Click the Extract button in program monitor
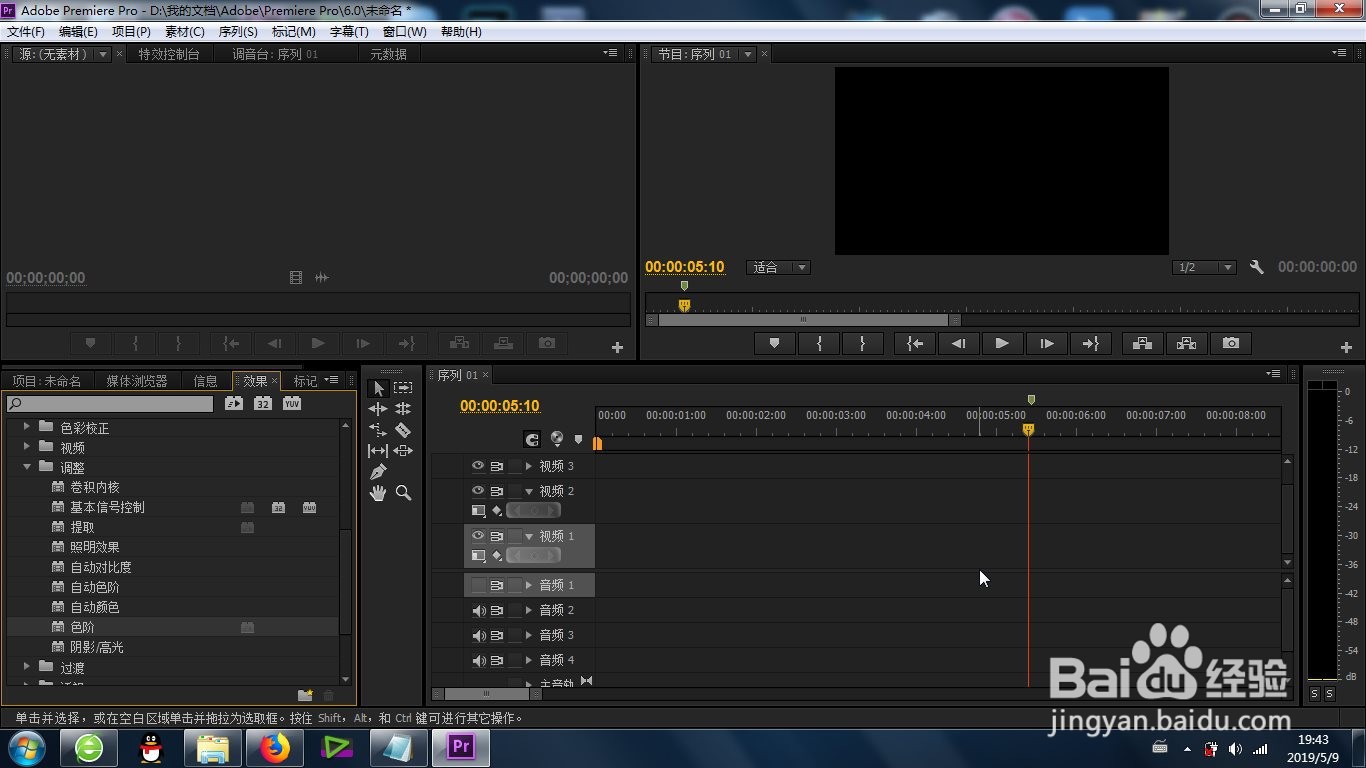1366x768 pixels. (x=1186, y=343)
